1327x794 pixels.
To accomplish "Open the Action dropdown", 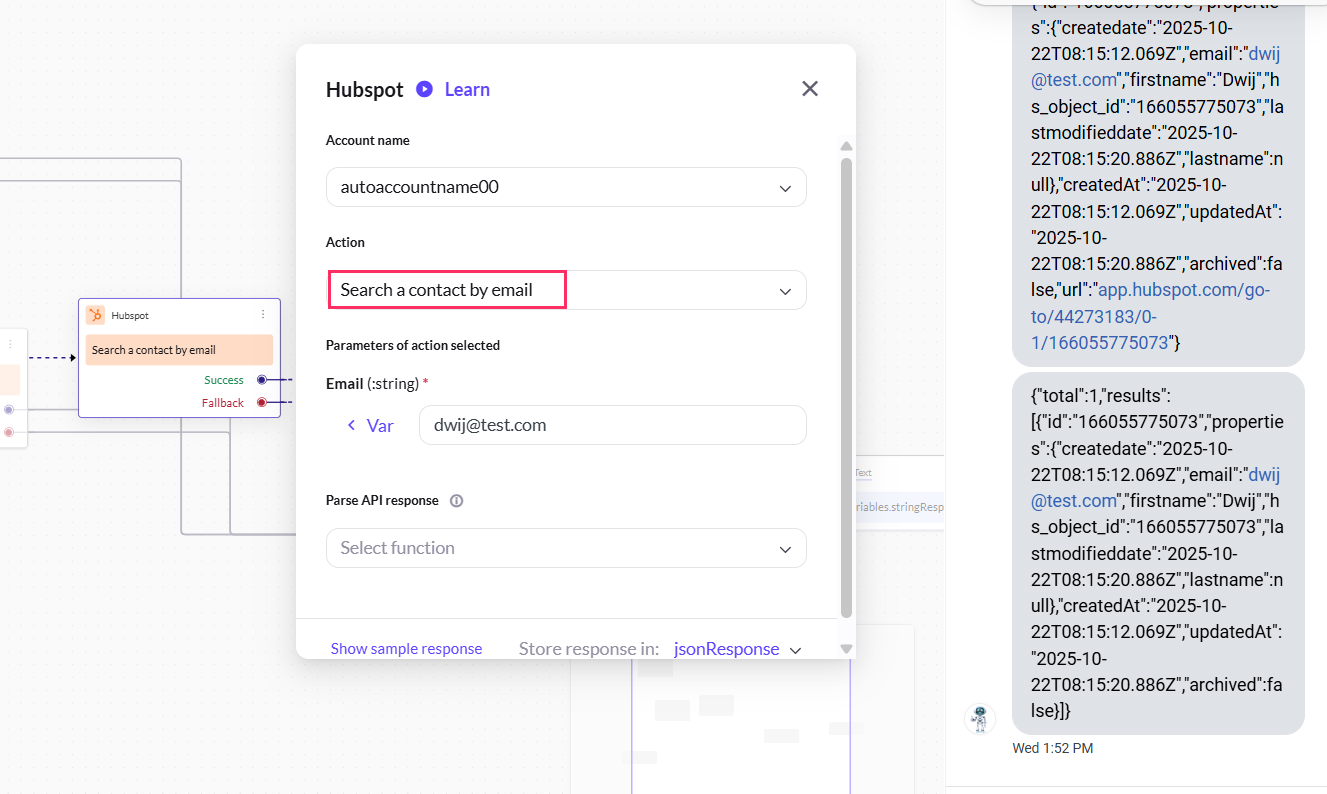I will [x=785, y=291].
